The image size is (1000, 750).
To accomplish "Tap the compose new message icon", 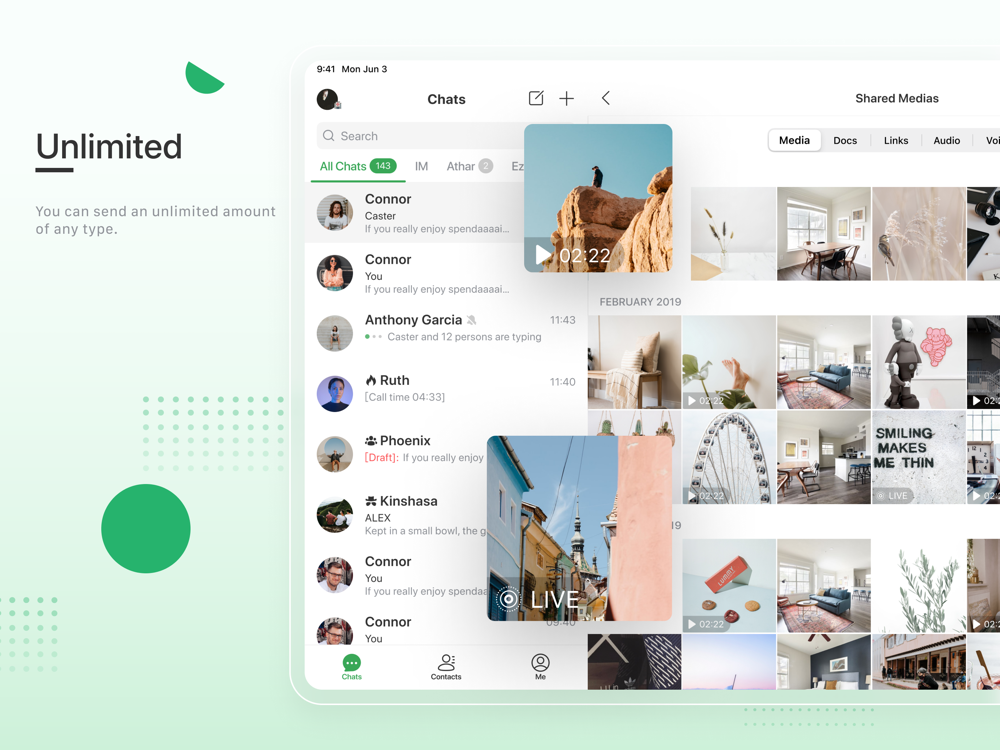I will point(536,98).
